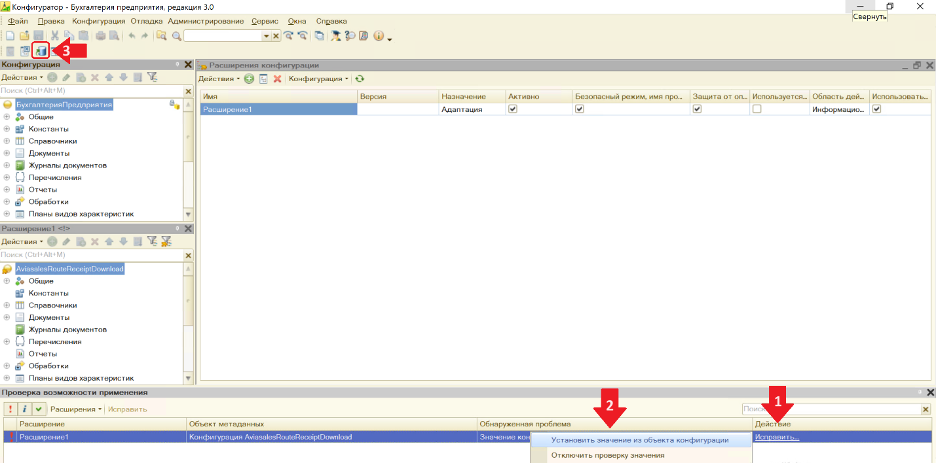Click search field in Расширение1 panel

[91, 255]
